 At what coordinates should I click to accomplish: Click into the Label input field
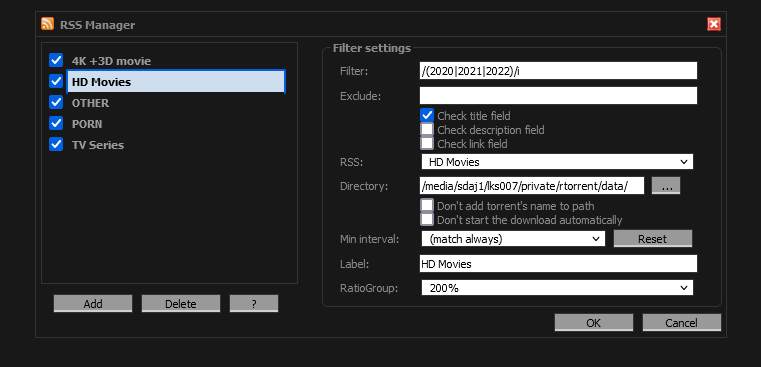click(x=558, y=264)
